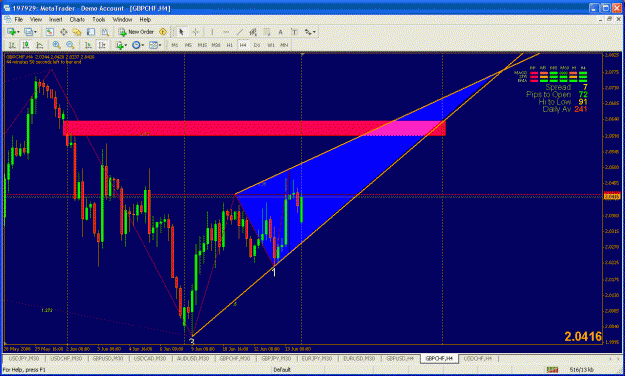Switch to the USDCAD,M30 chart tab
Viewport: 625px width, 376px height.
click(x=149, y=359)
